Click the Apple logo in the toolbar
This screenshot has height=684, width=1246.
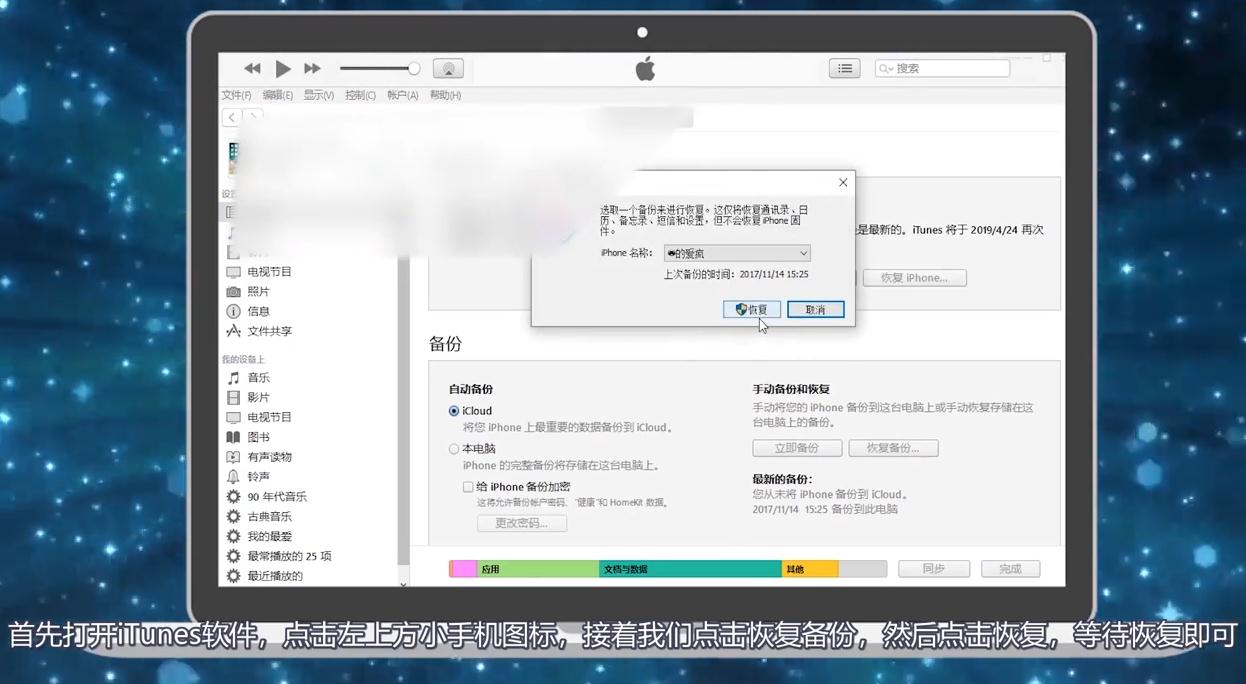tap(645, 68)
